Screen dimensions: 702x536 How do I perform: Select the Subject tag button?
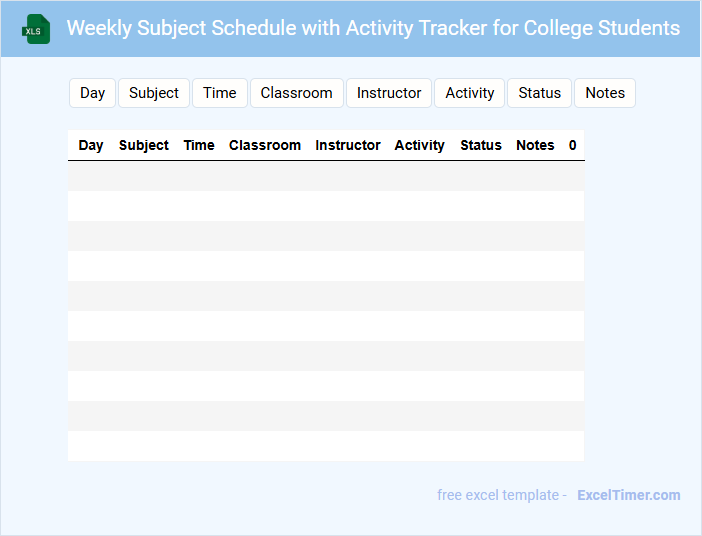pos(154,93)
